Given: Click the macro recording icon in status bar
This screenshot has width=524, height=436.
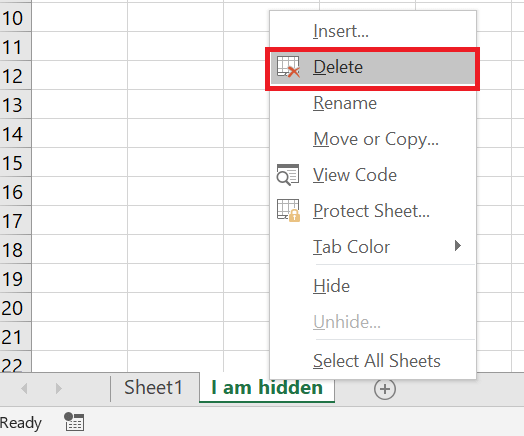Looking at the screenshot, I should point(74,422).
